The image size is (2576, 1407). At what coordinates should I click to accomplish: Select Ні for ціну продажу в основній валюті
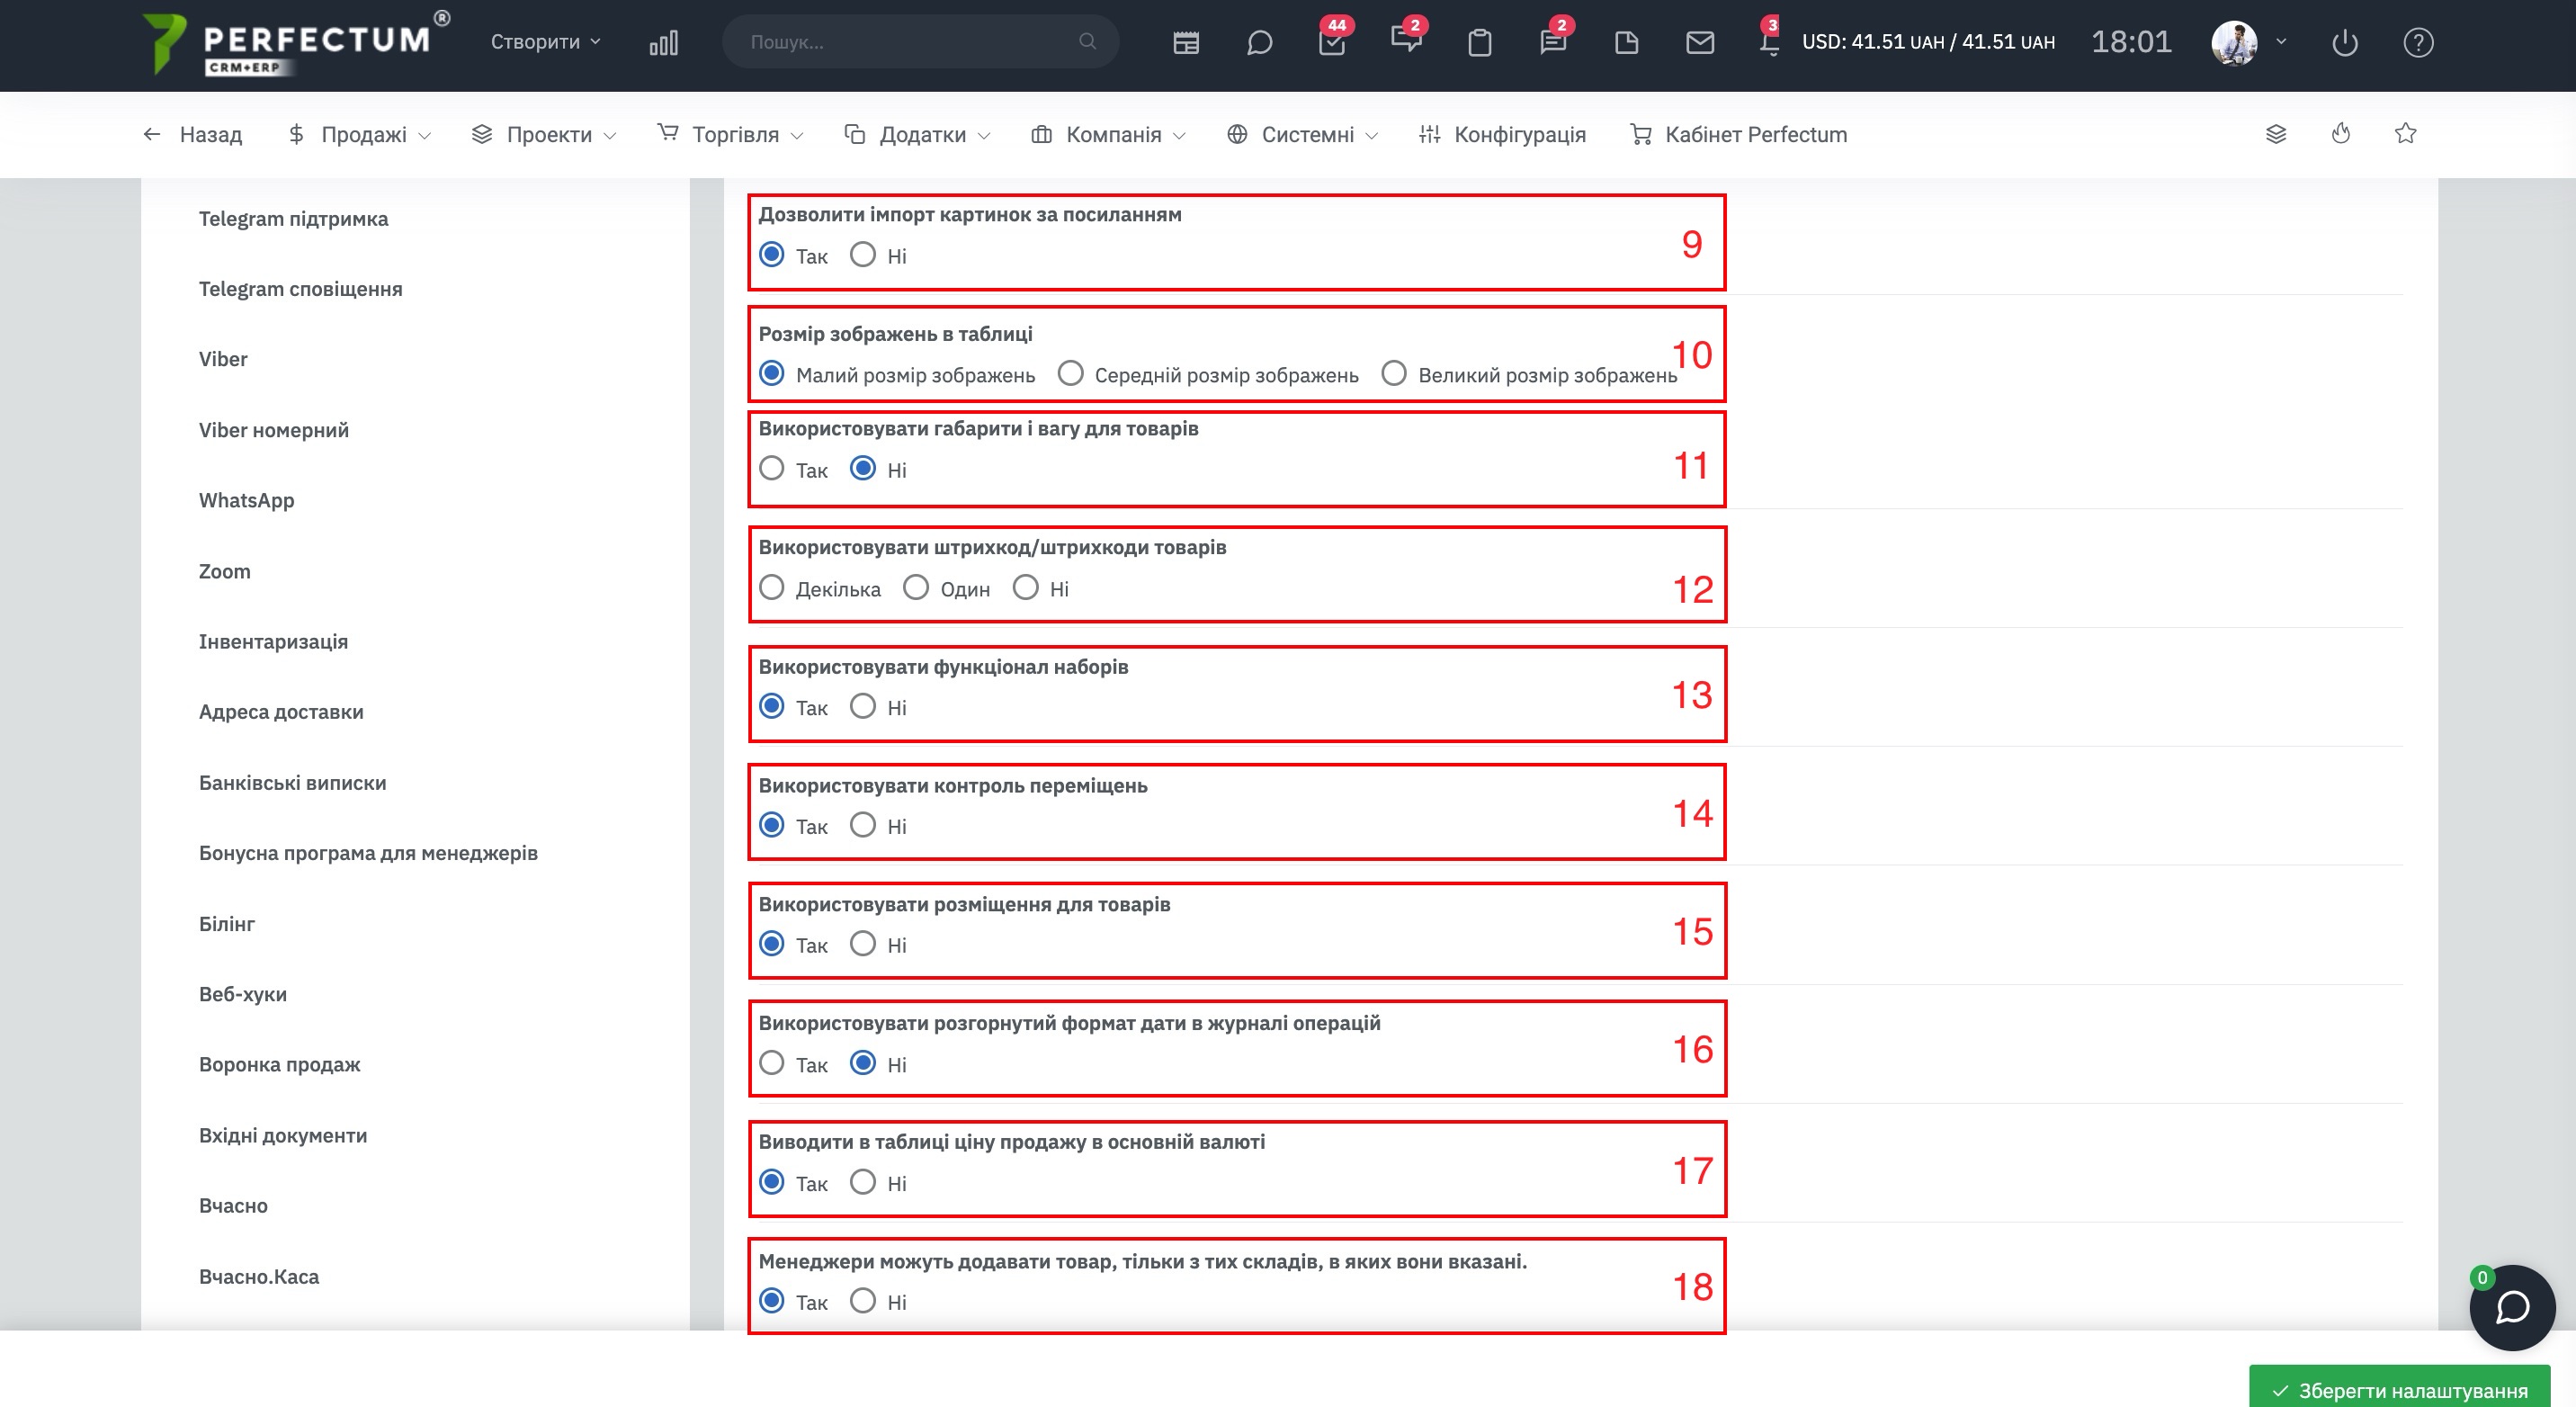[x=863, y=1182]
